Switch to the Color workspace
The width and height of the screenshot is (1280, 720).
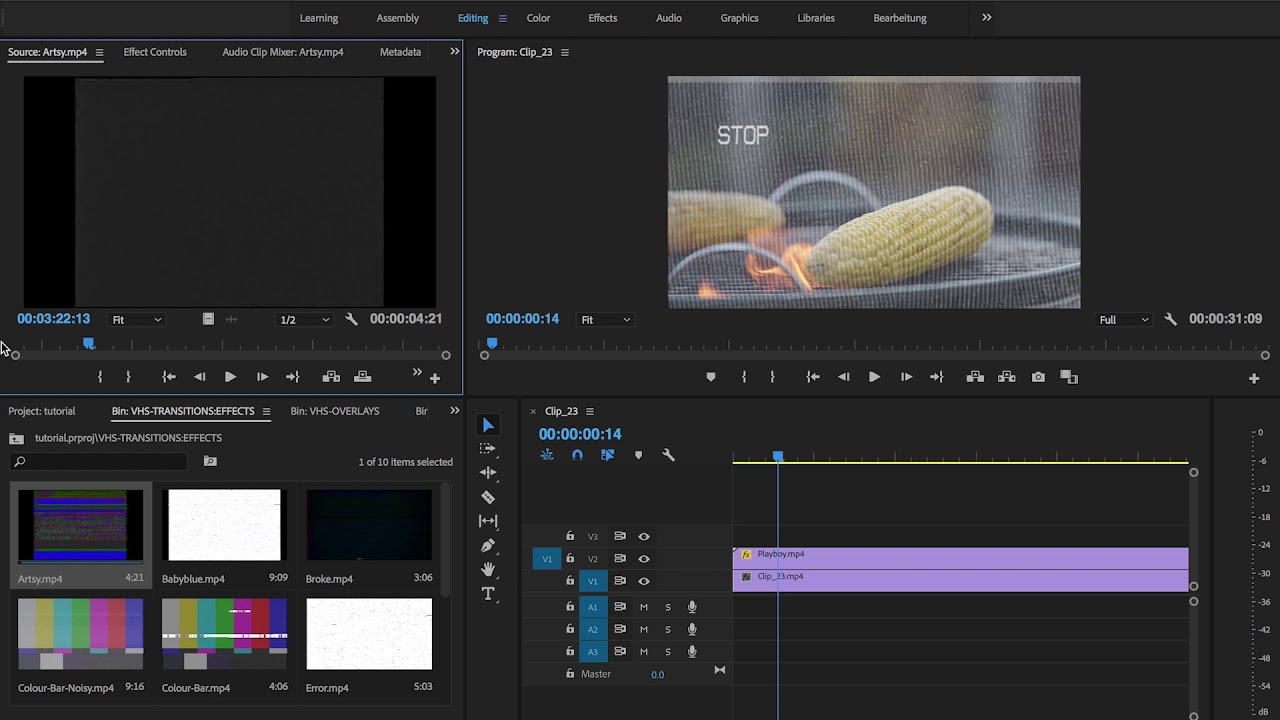[538, 18]
